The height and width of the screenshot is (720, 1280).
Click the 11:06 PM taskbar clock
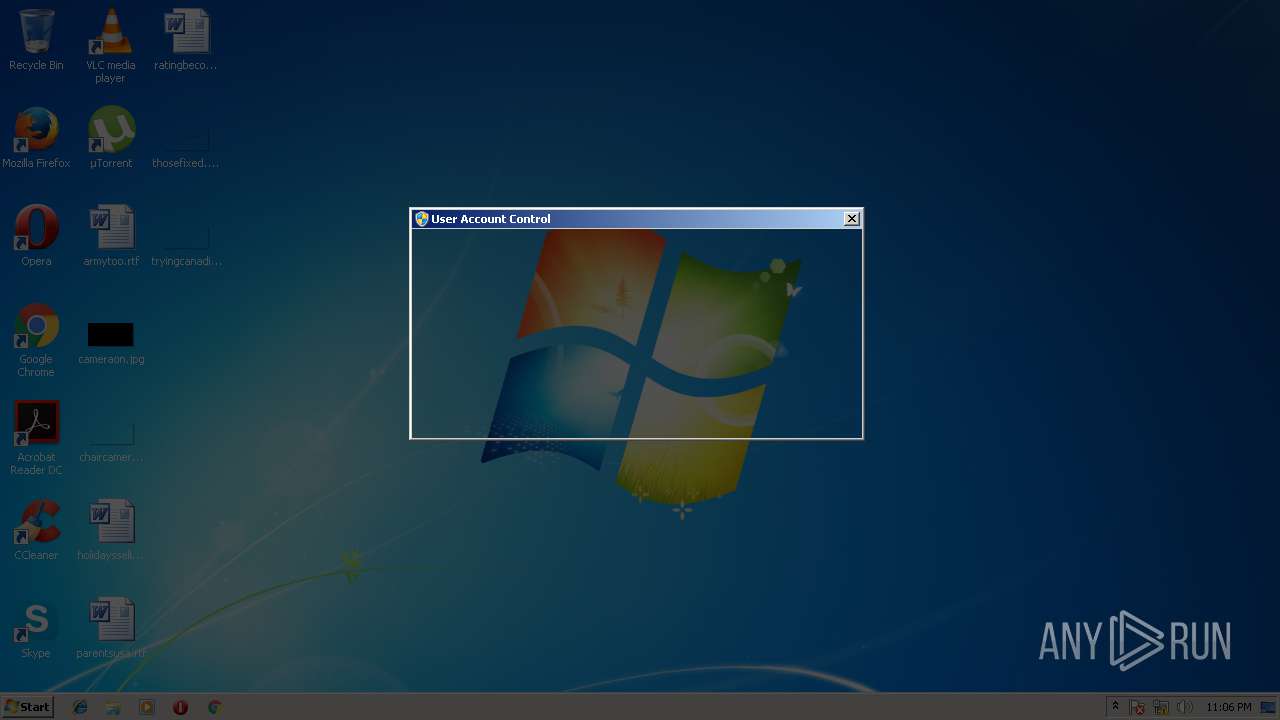click(1228, 707)
